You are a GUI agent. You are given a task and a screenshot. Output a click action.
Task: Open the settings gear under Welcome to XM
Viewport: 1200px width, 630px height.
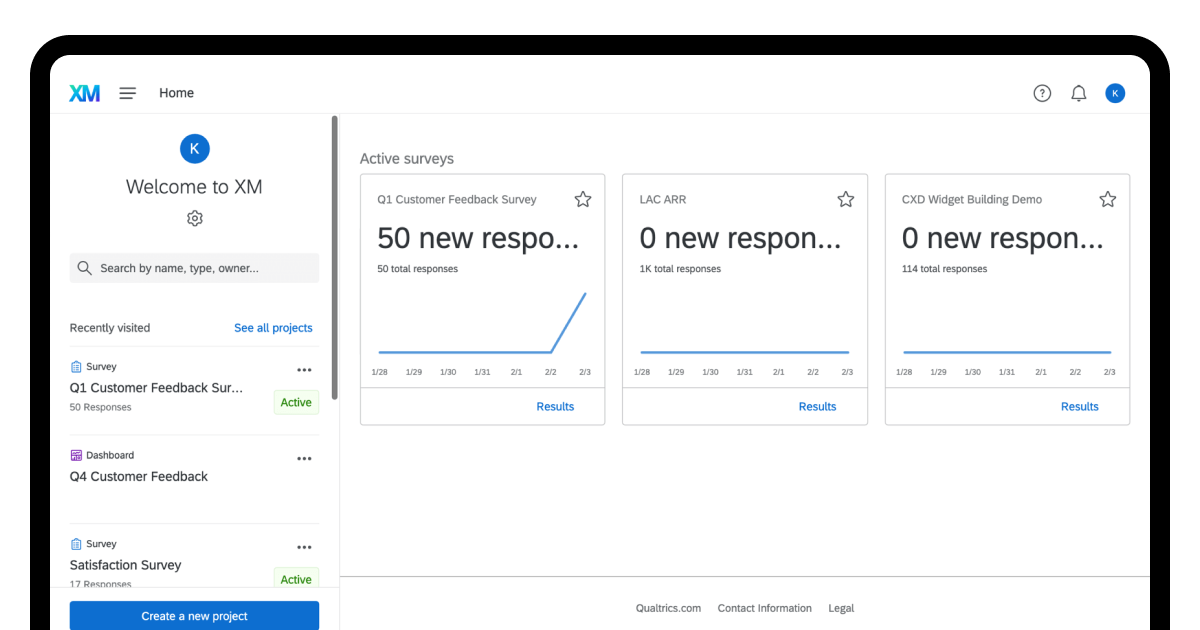tap(195, 218)
